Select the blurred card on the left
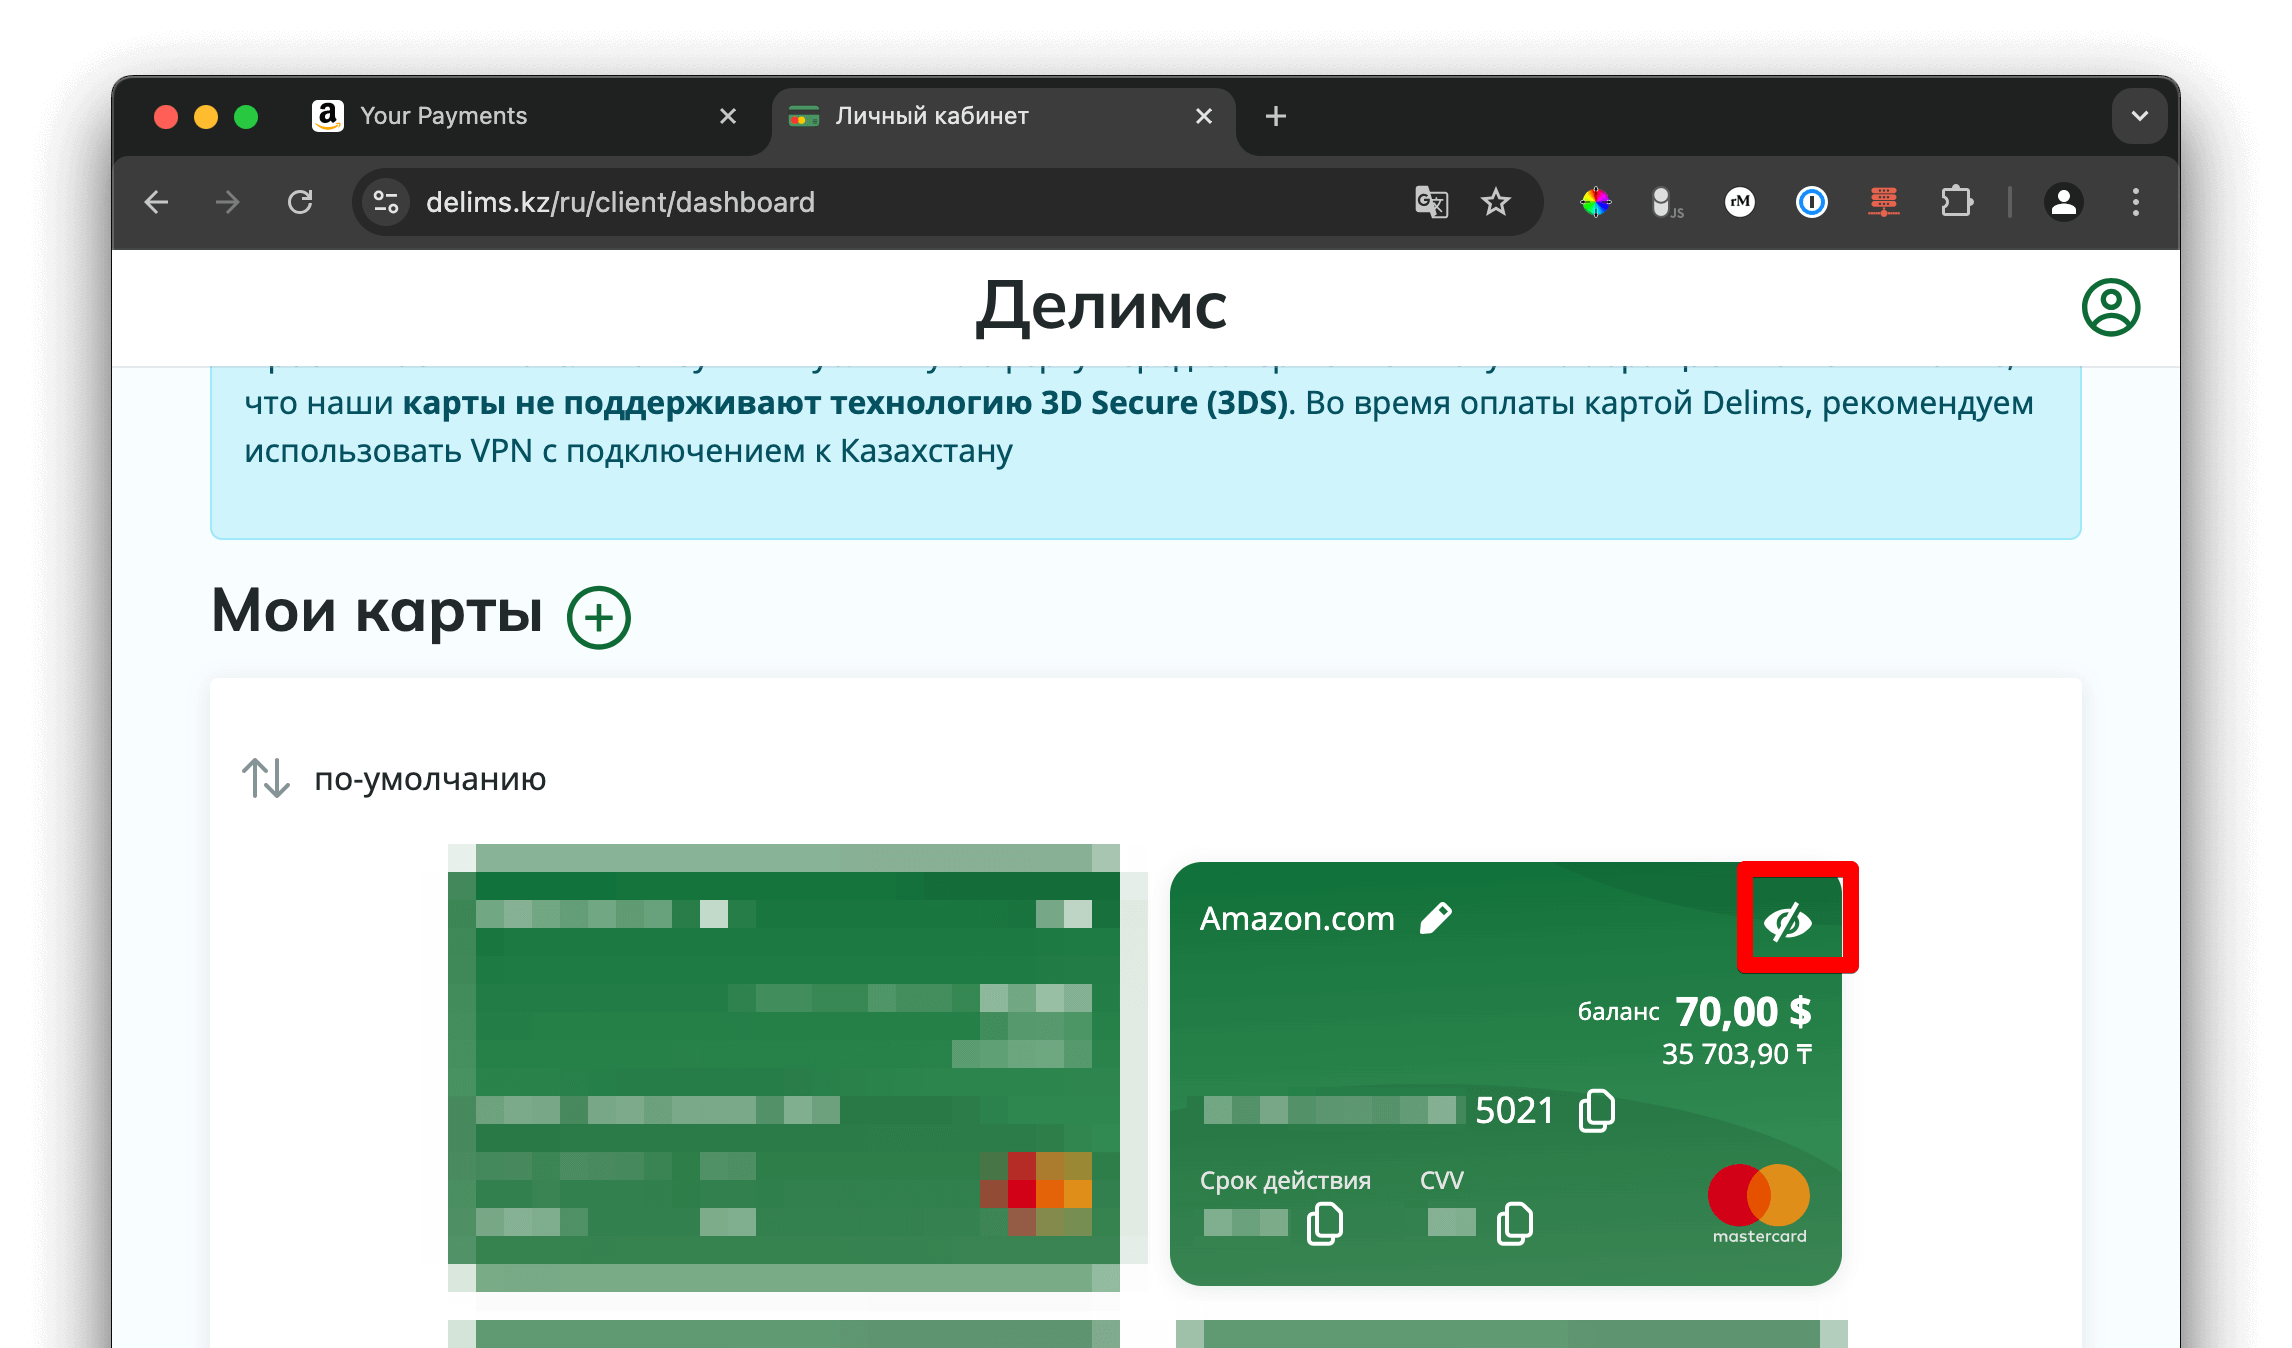Screen dimensions: 2292x1348 click(784, 1068)
